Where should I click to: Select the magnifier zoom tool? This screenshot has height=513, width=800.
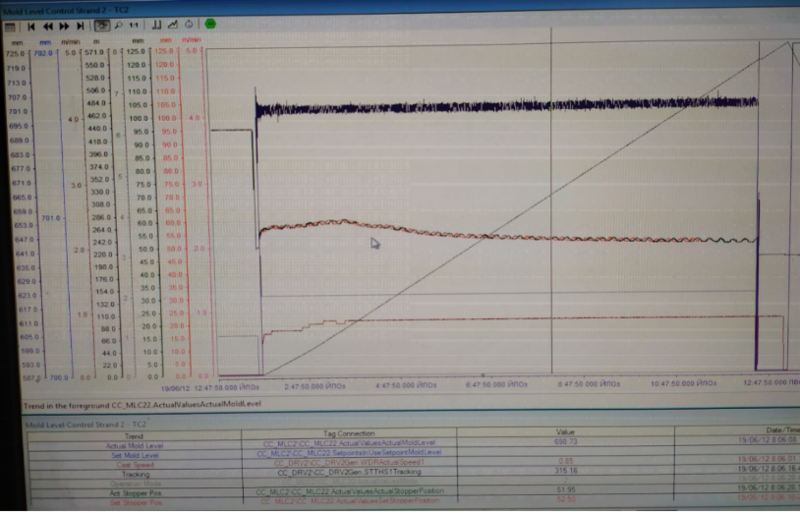(x=120, y=24)
